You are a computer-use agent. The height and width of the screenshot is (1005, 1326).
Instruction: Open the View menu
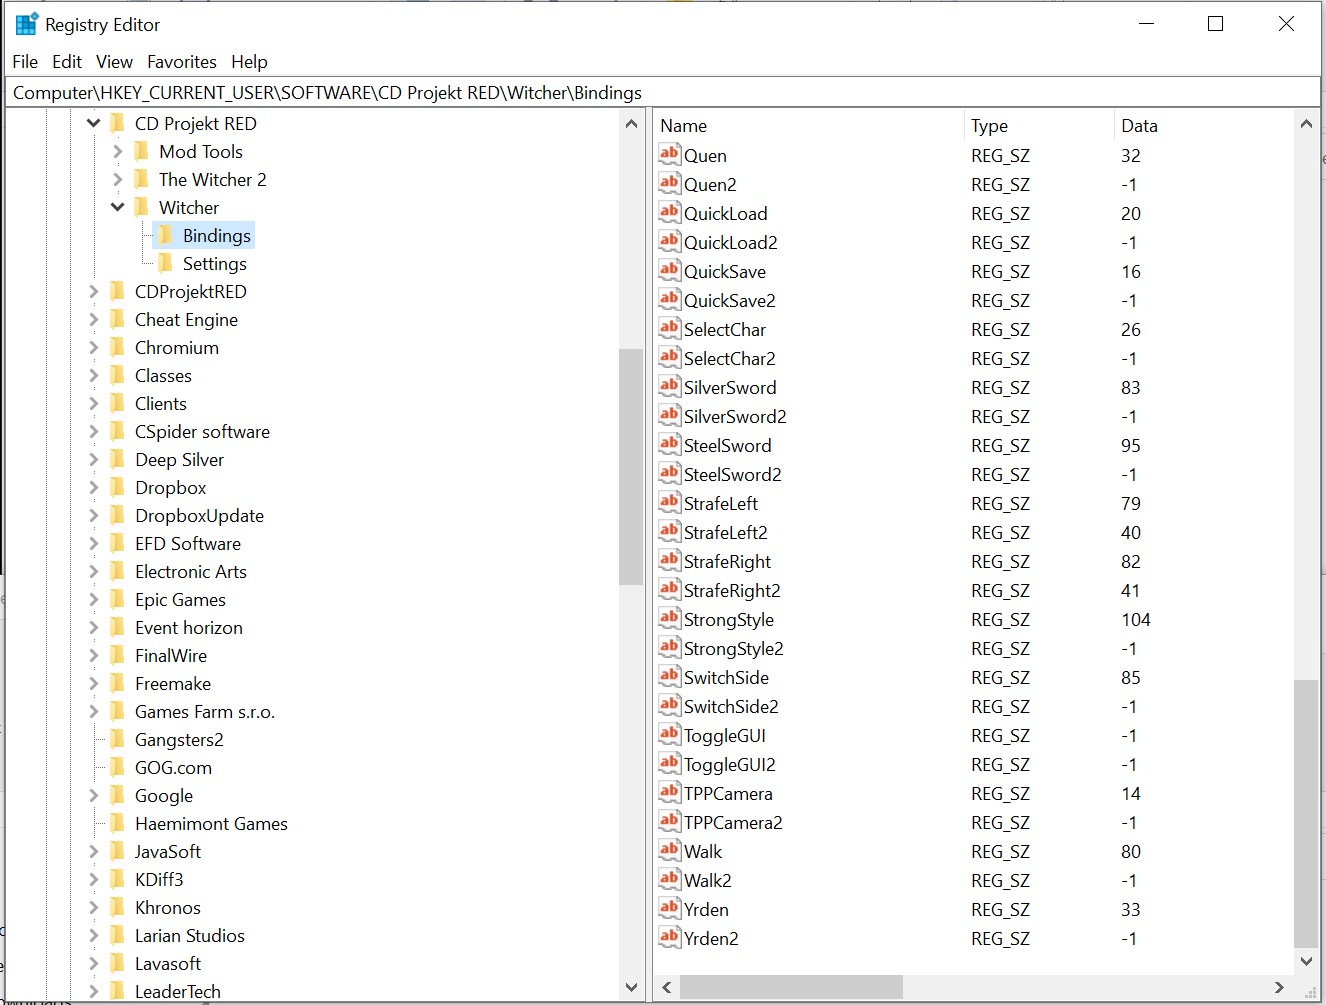(114, 62)
